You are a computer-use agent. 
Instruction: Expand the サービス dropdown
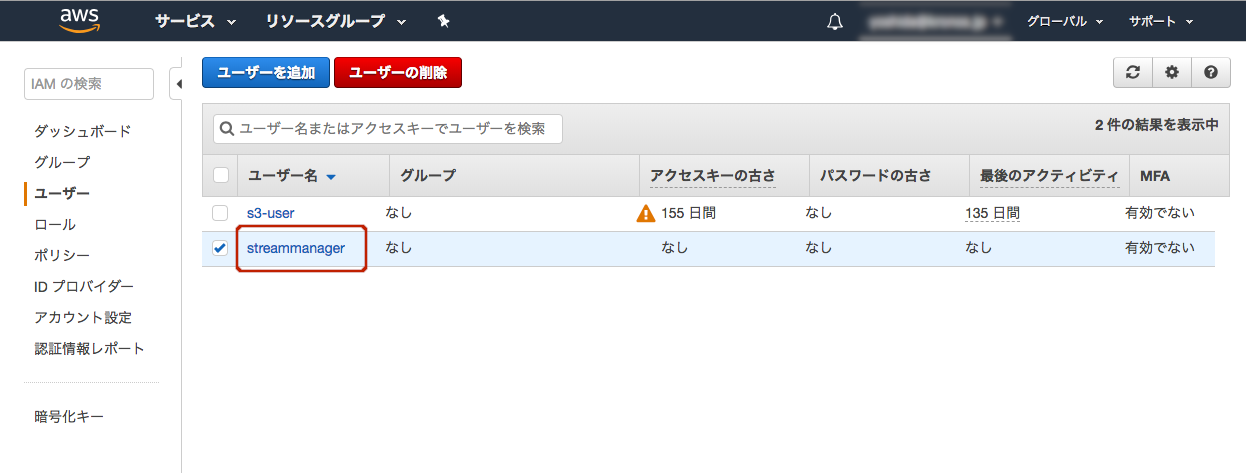[195, 21]
